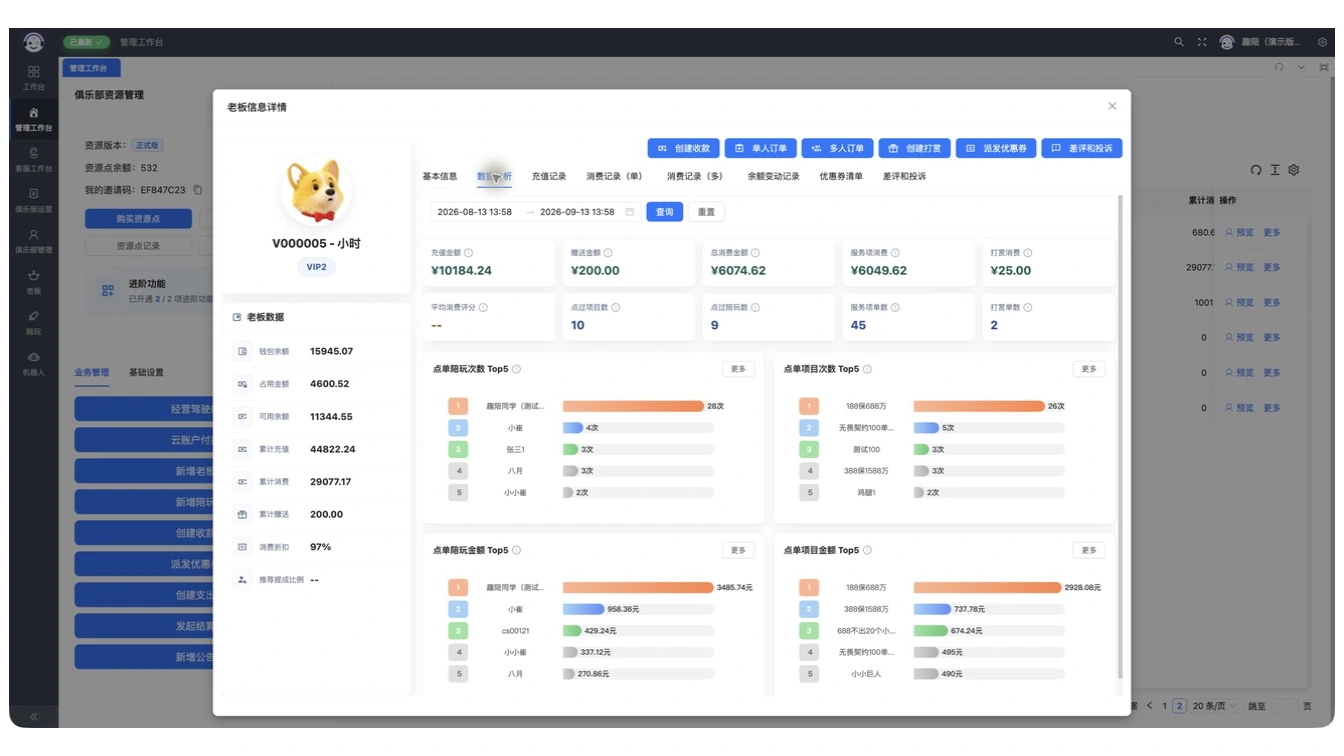Click refresh icon above background table

(1256, 170)
